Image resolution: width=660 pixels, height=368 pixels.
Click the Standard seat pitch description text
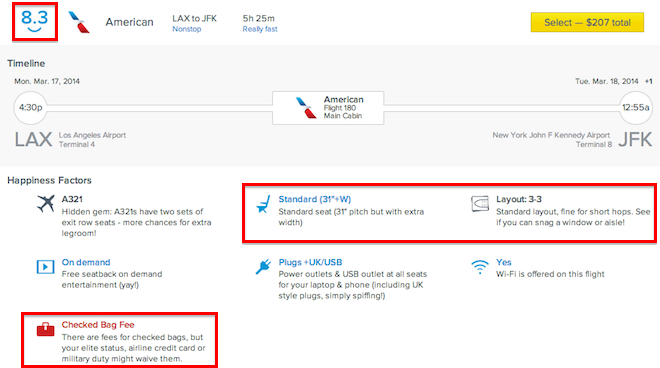tap(351, 217)
